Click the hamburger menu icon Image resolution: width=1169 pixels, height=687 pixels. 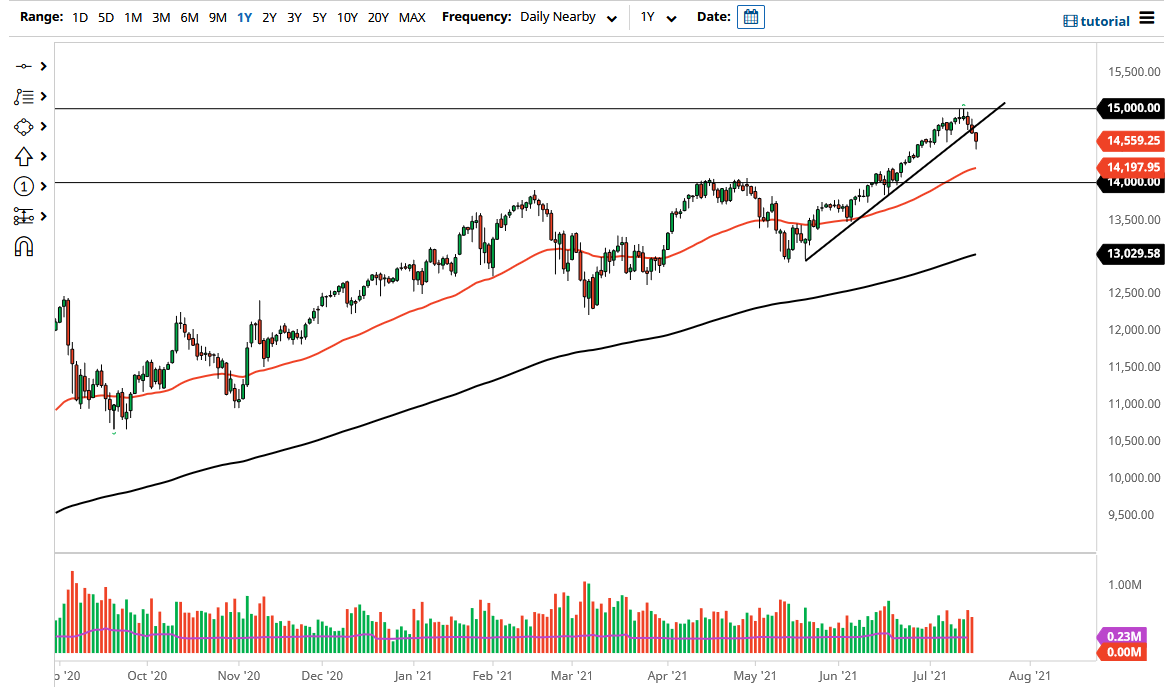click(1147, 18)
